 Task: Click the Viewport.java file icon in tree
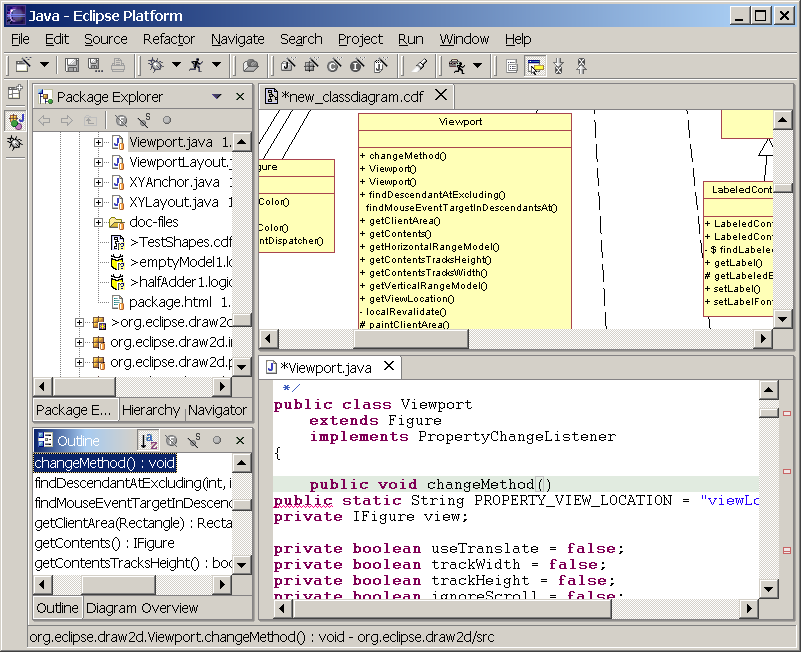point(118,142)
